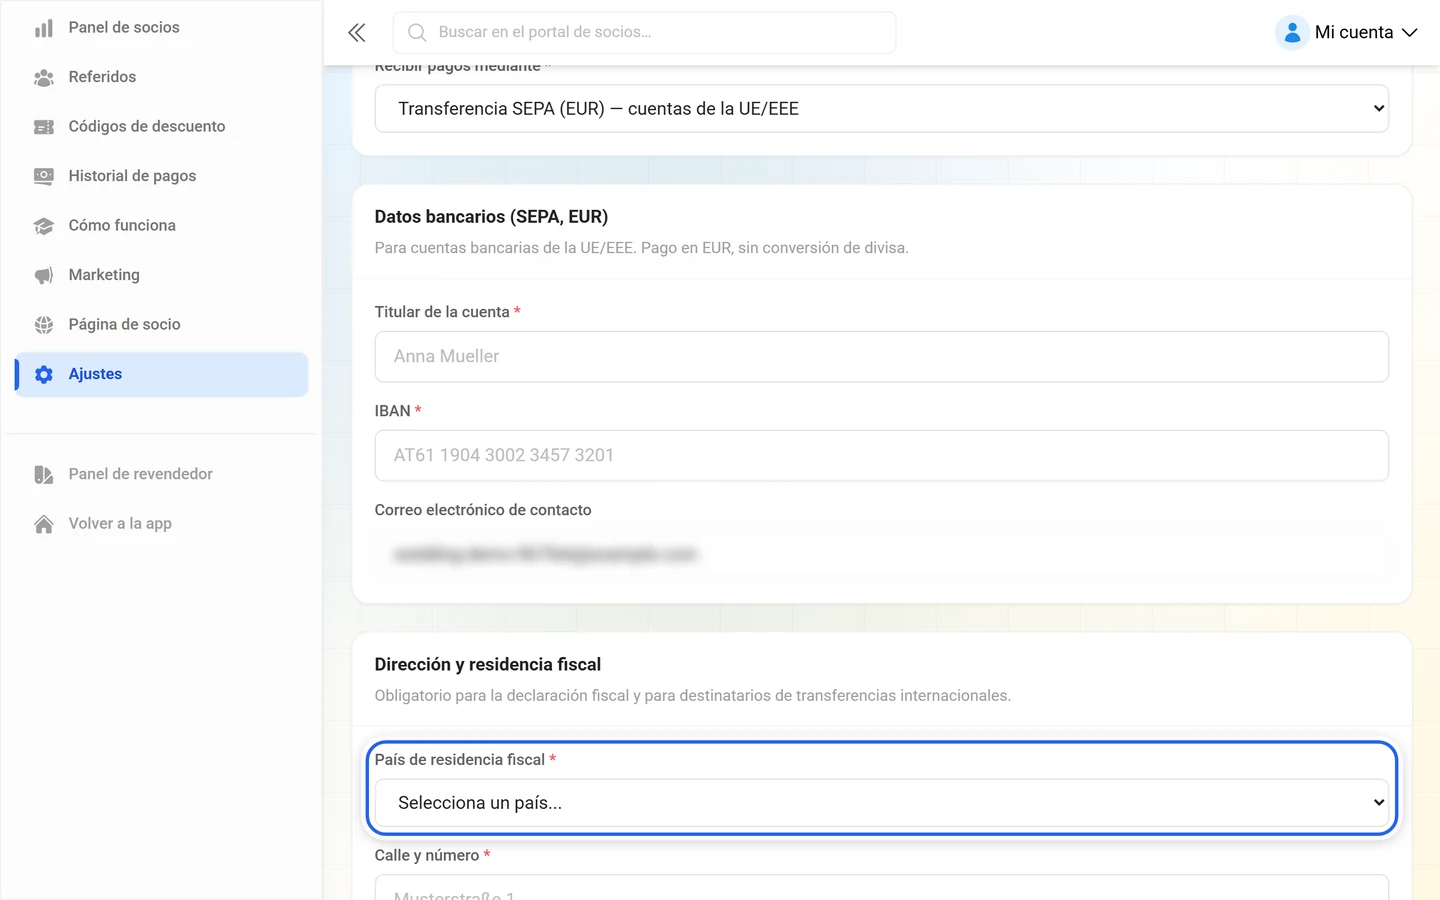Click the Referidos people icon
The width and height of the screenshot is (1440, 900).
coord(44,77)
